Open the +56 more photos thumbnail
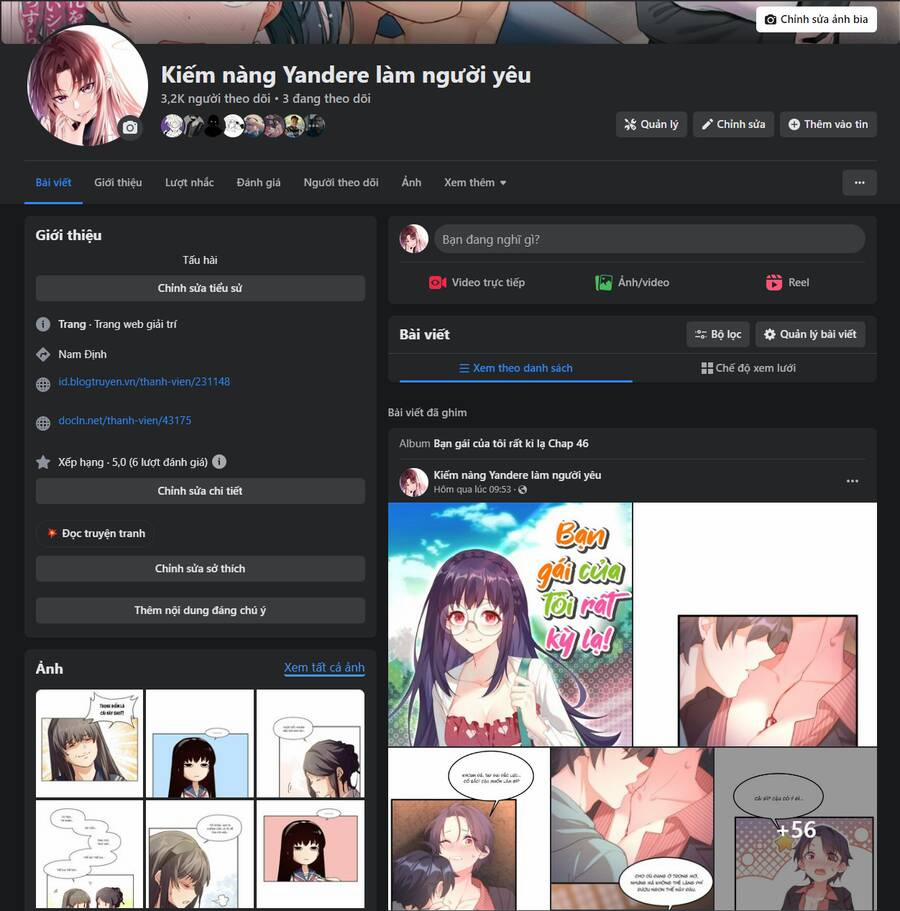900x911 pixels. tap(795, 829)
